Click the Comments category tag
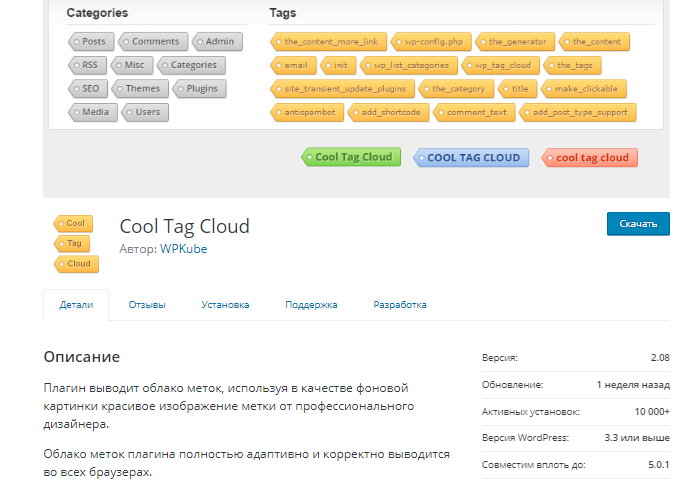The image size is (693, 485). [x=153, y=42]
